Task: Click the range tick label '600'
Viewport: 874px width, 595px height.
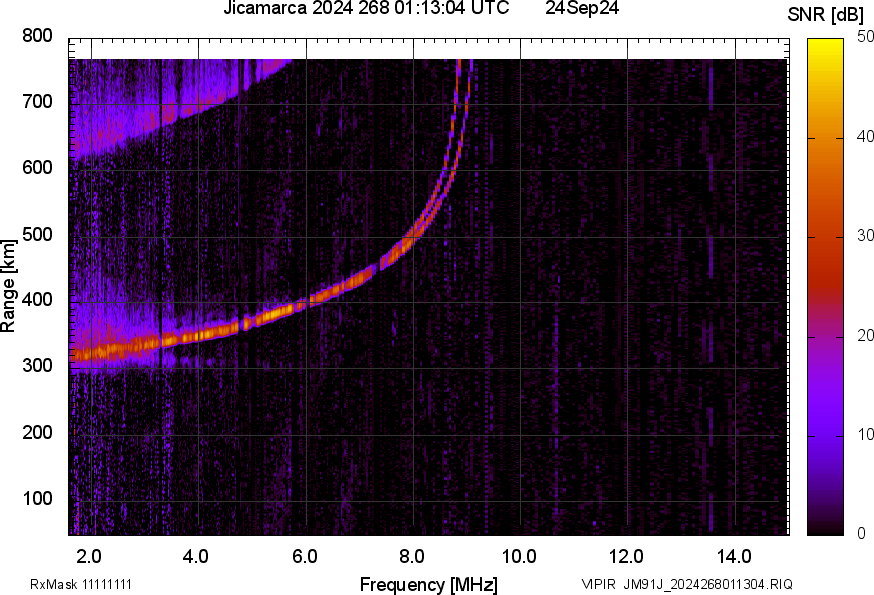Action: point(37,167)
